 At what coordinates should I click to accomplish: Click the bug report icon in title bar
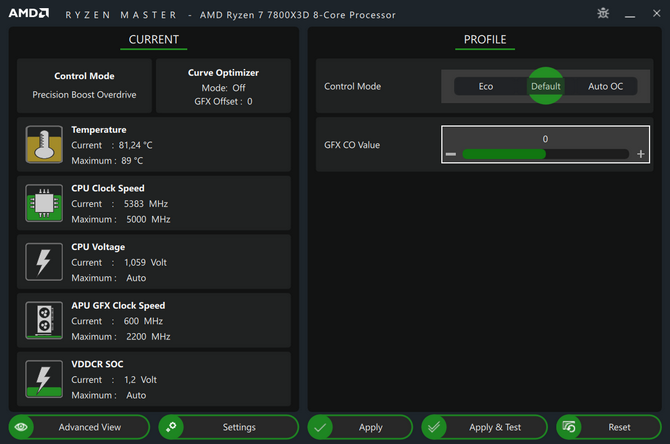coord(603,13)
